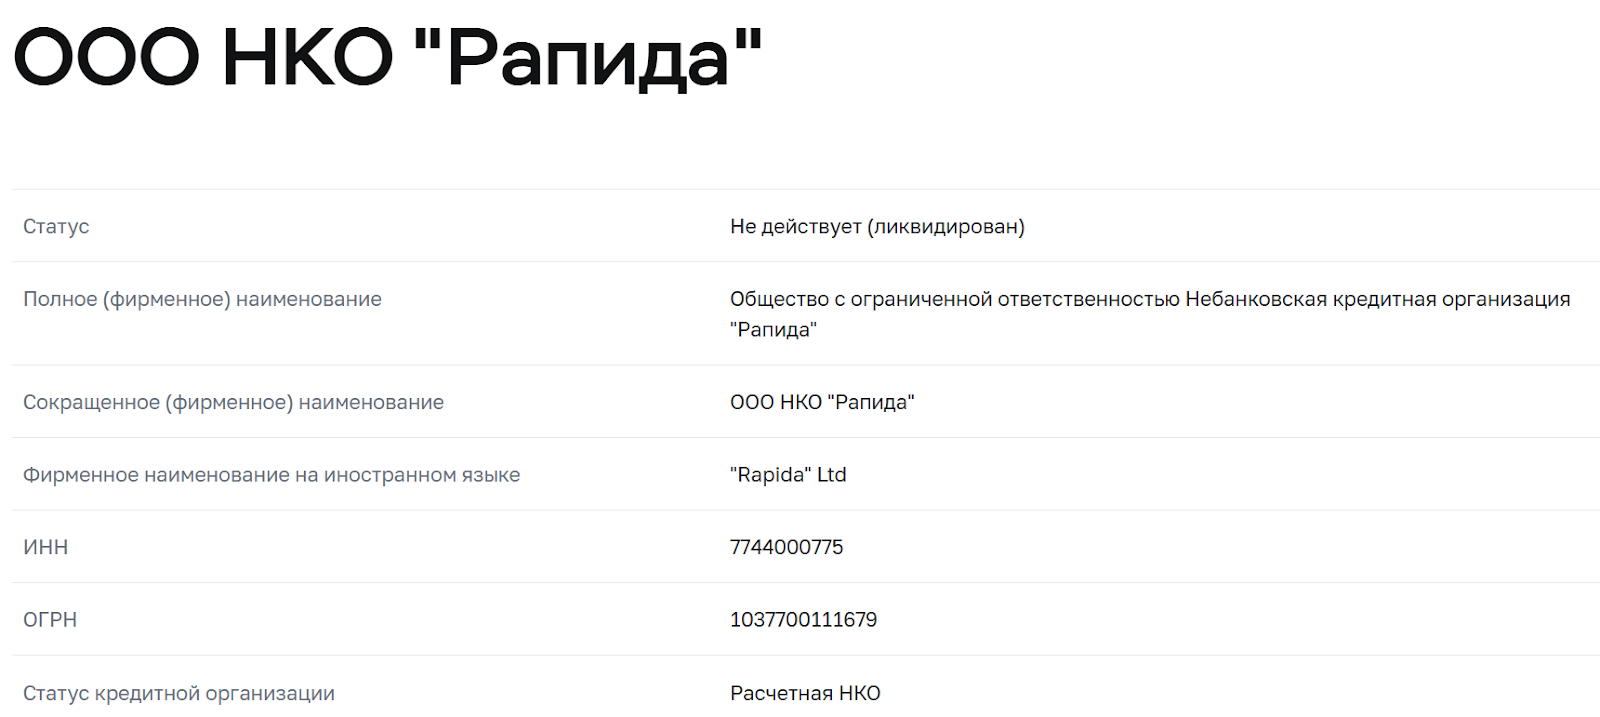Screen dimensions: 1600x717
Task: Click the "ИНН" row label
Action: [46, 547]
